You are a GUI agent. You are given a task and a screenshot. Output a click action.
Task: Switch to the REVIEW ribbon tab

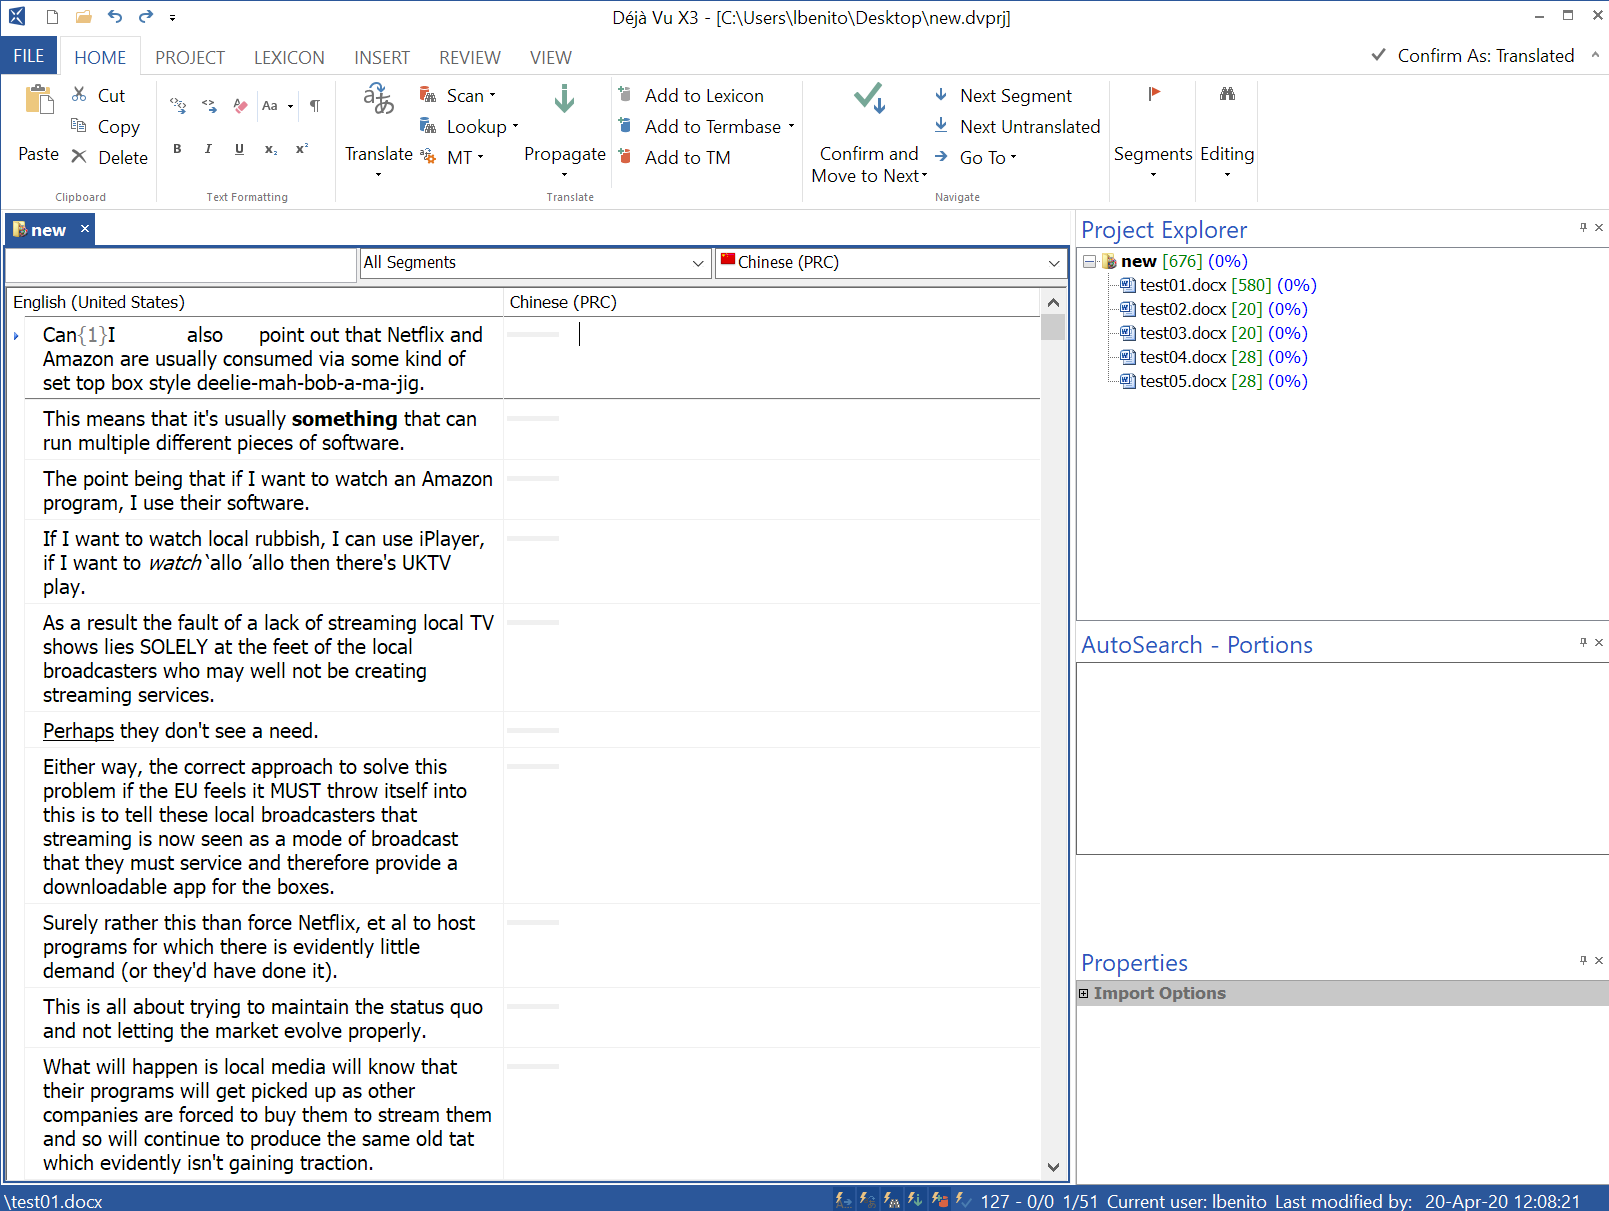coord(469,57)
